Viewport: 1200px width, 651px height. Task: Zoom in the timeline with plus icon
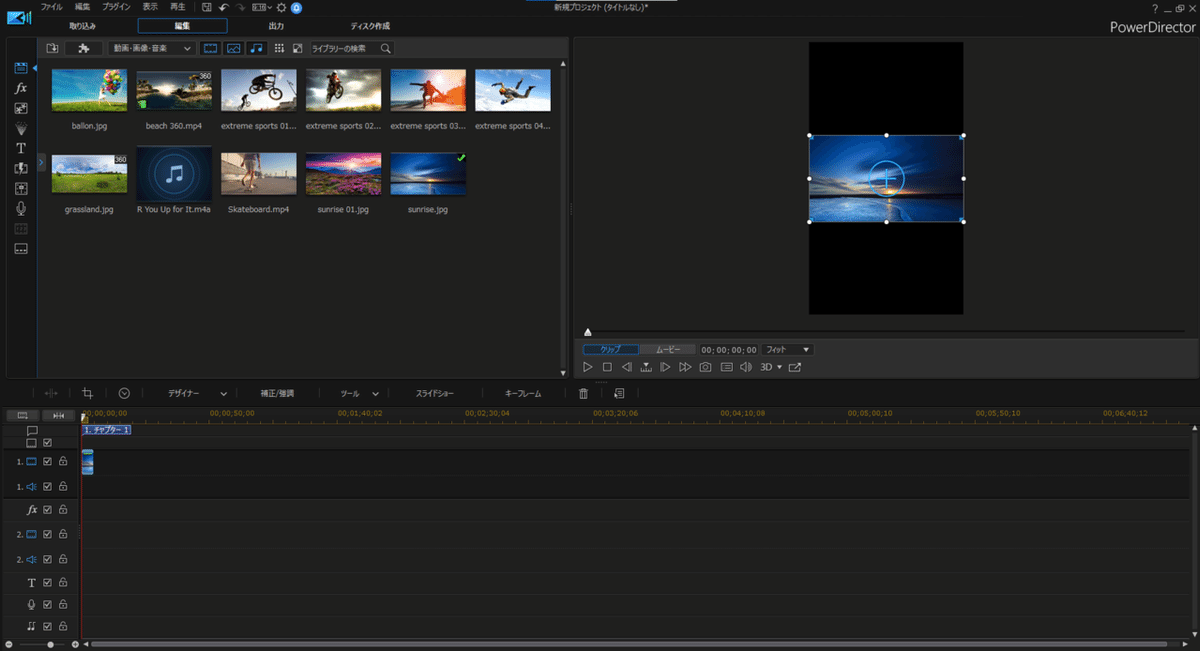point(75,644)
